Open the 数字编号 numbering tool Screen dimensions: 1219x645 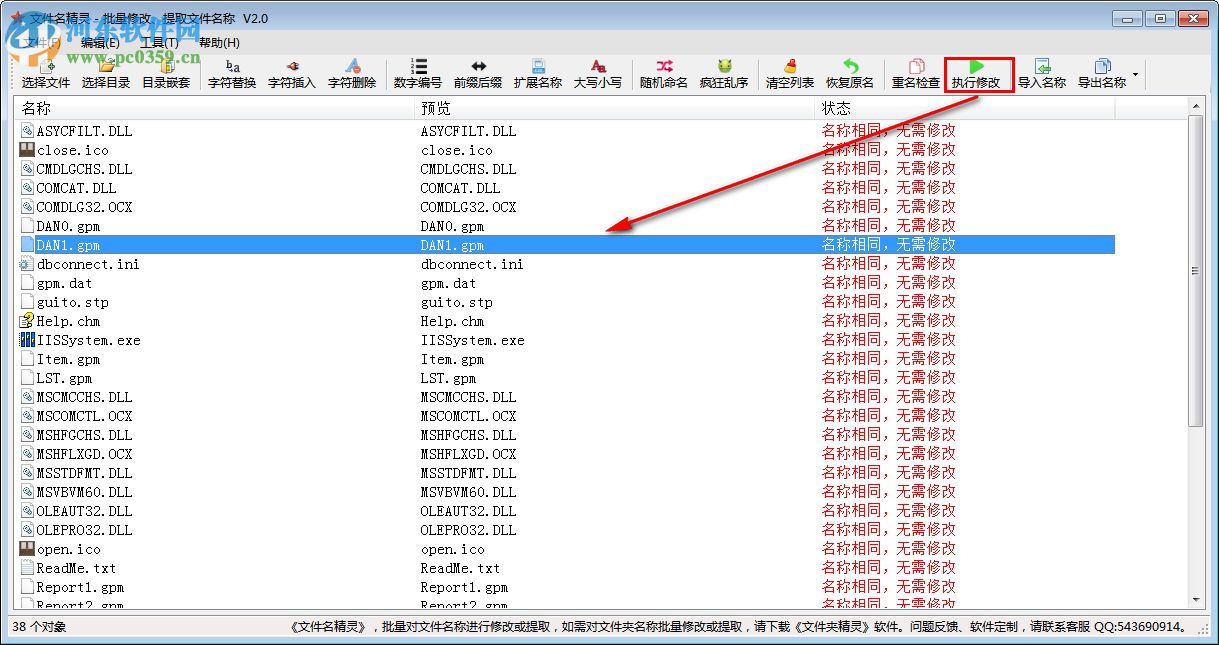418,74
